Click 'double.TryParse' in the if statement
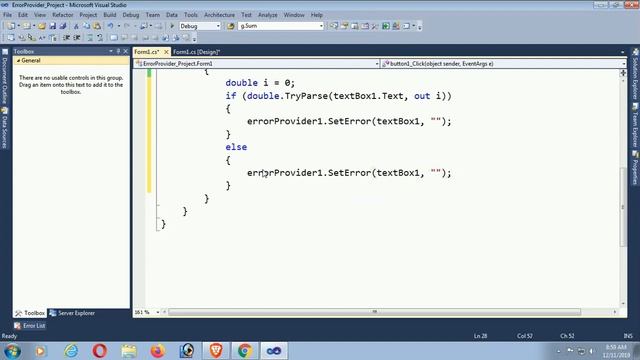640x360 pixels. 288,96
